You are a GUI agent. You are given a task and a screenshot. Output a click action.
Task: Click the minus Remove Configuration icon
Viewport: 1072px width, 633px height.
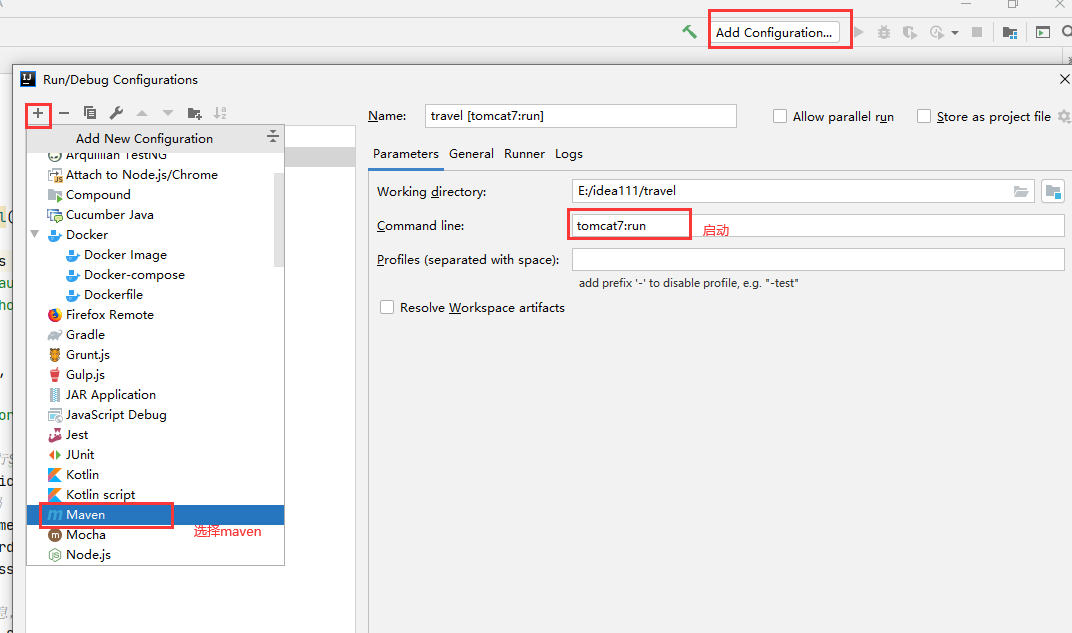click(64, 113)
